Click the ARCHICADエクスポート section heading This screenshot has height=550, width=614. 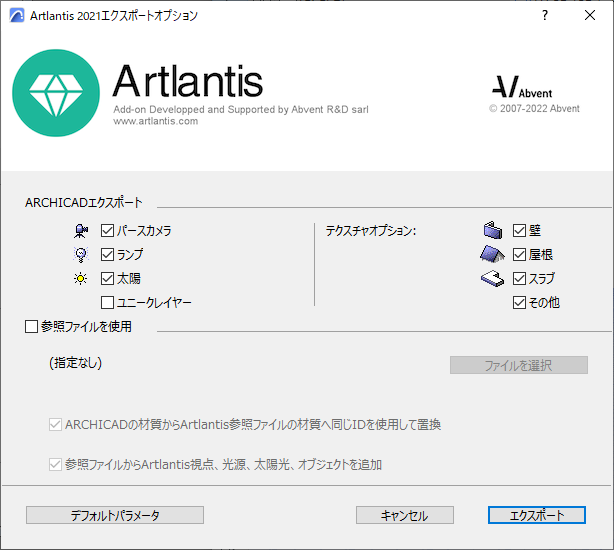click(x=84, y=203)
